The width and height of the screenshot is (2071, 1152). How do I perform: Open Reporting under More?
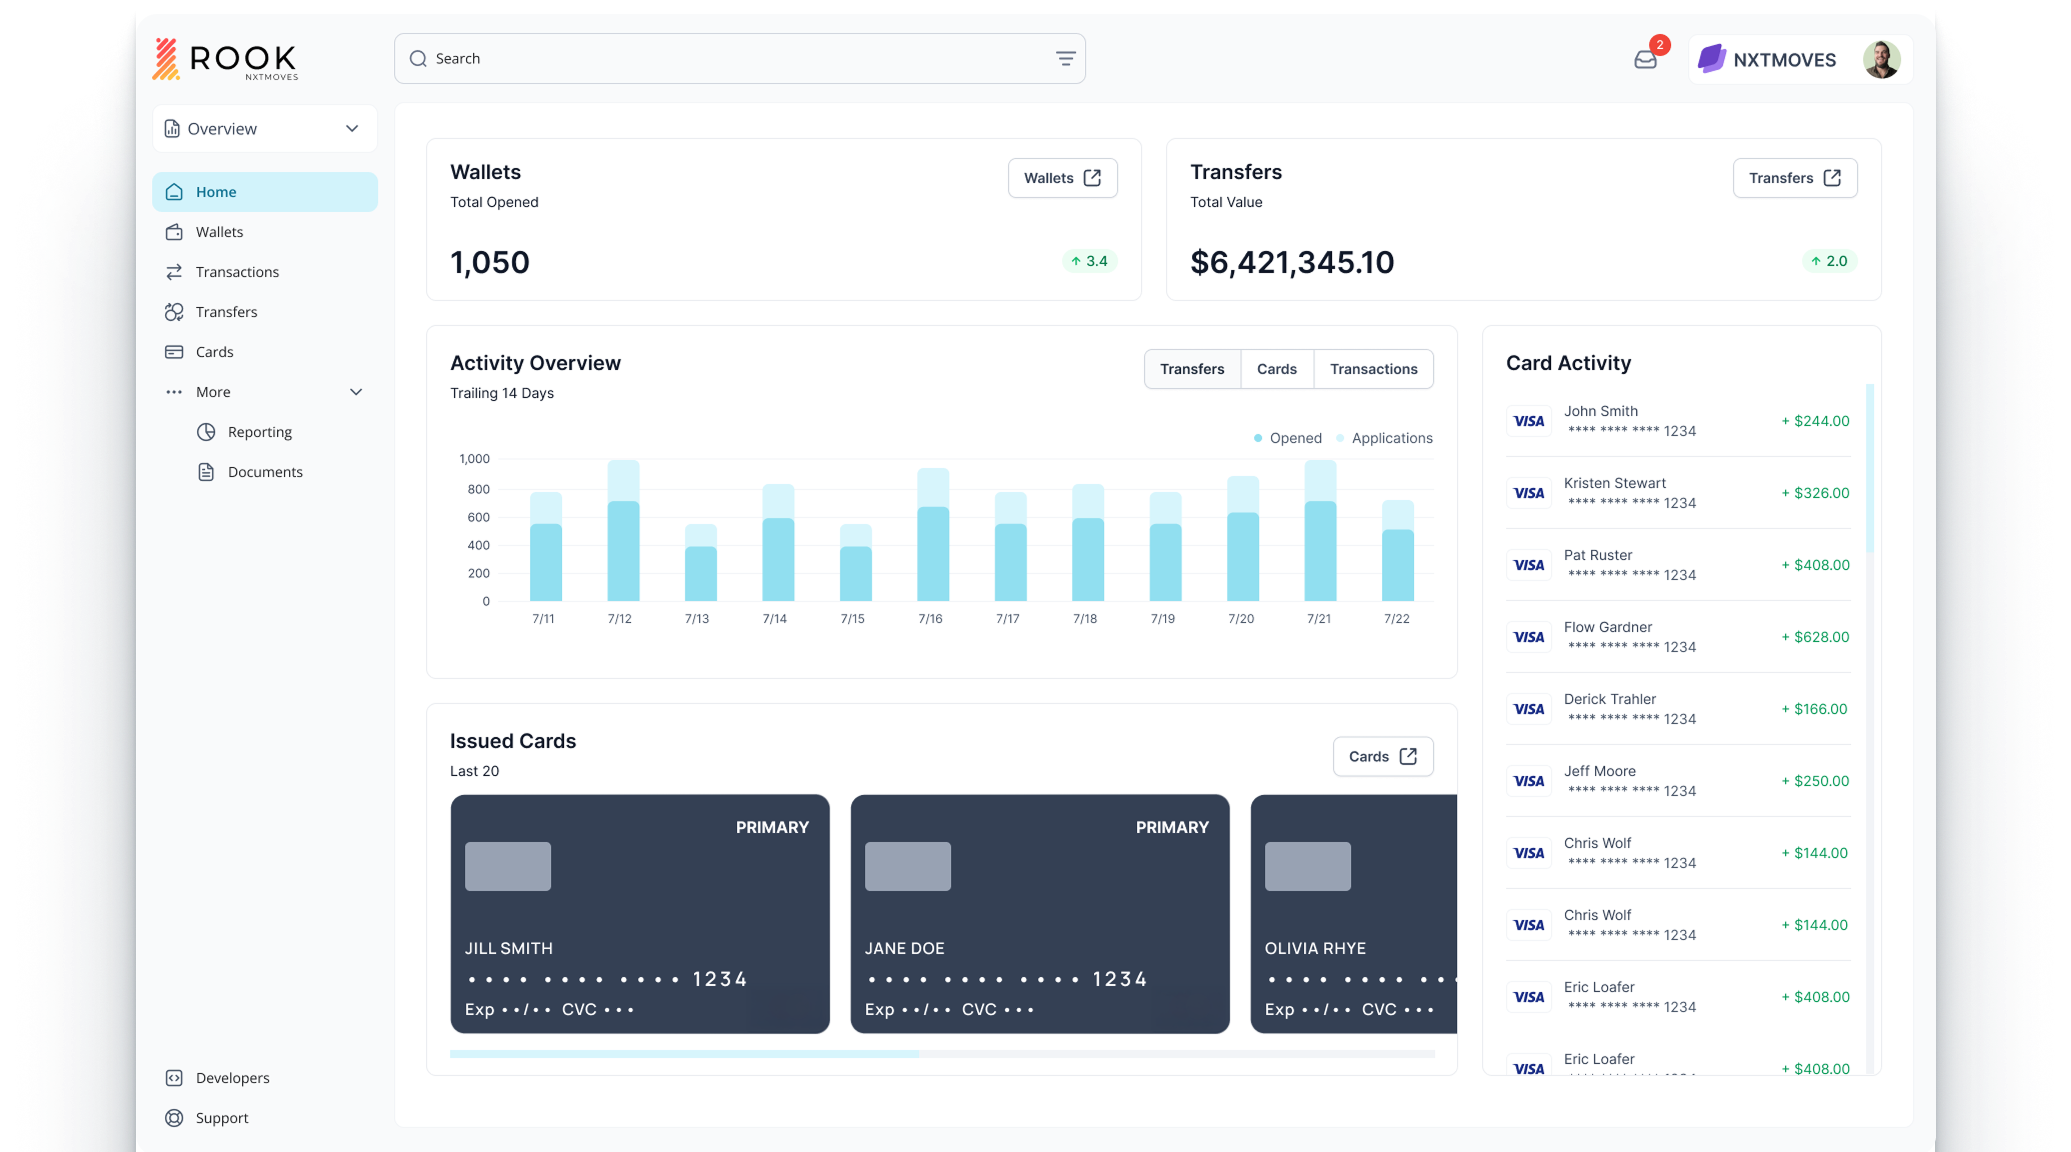[259, 432]
